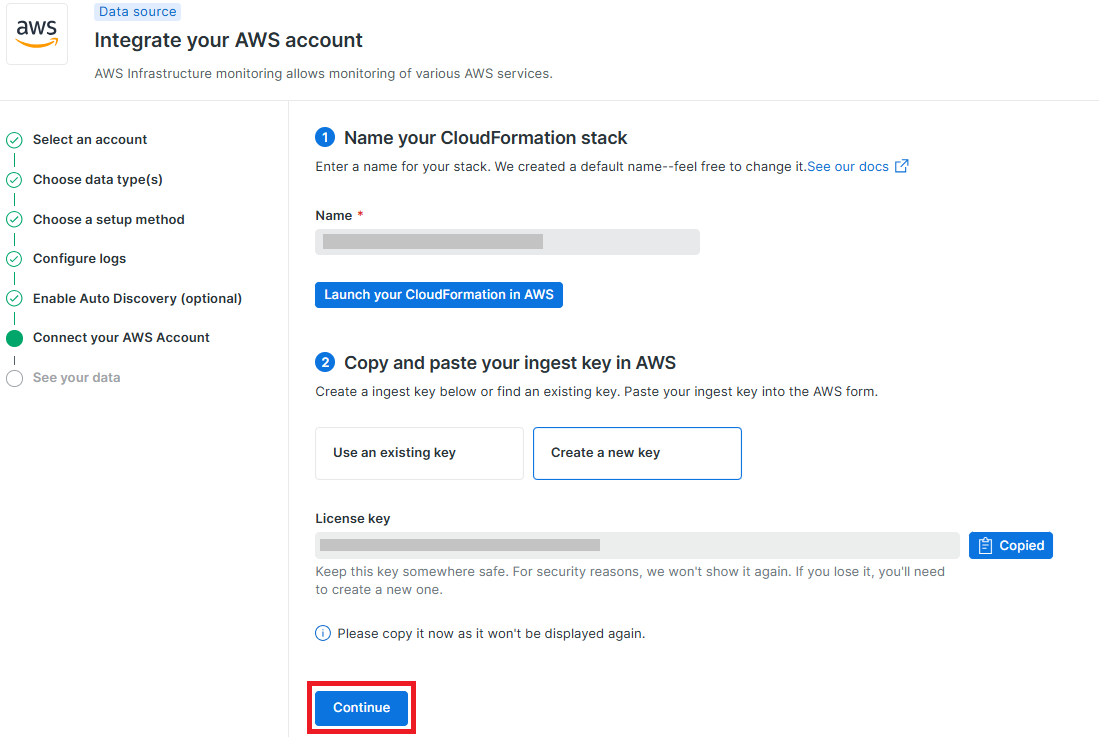The image size is (1099, 737).
Task: Go to Choose a setup method step
Action: point(109,219)
